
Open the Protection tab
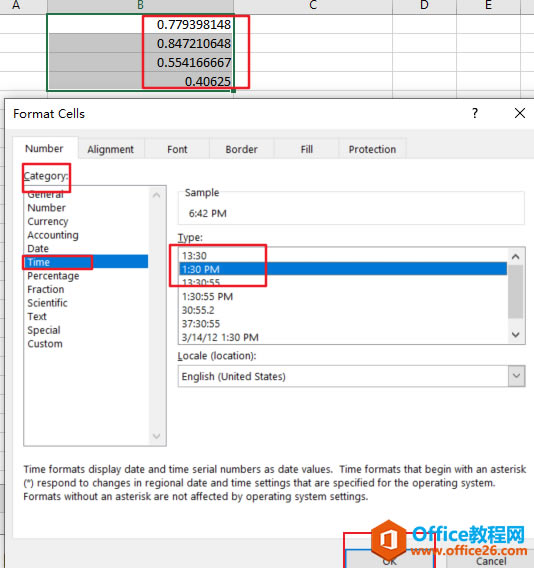pyautogui.click(x=372, y=149)
